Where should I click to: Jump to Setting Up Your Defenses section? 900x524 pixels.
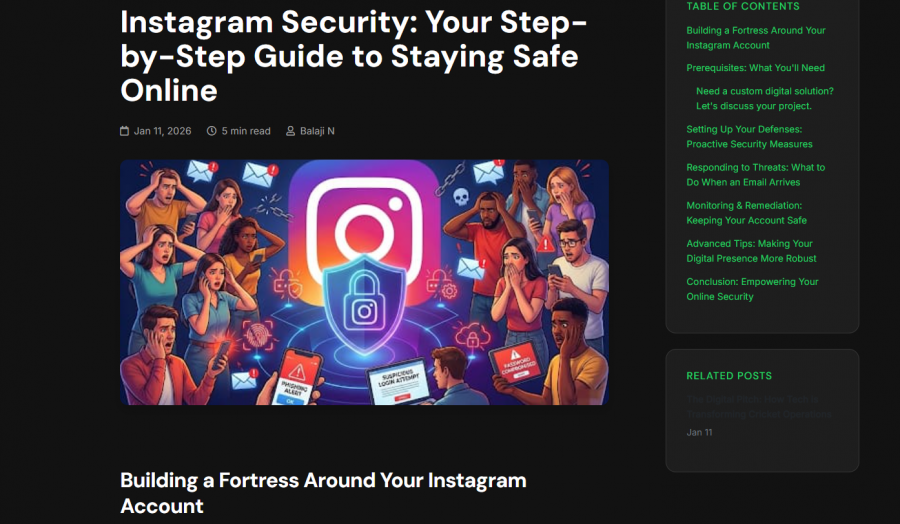749,137
